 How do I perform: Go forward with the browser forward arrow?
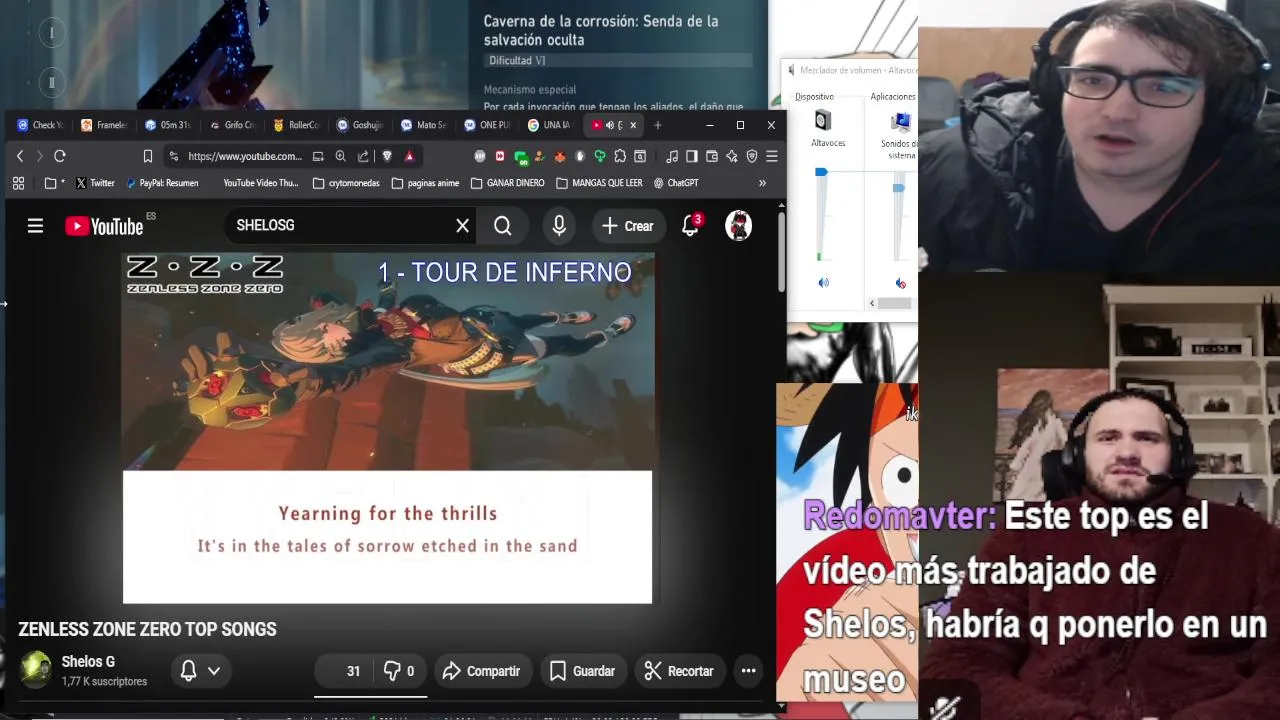(39, 156)
